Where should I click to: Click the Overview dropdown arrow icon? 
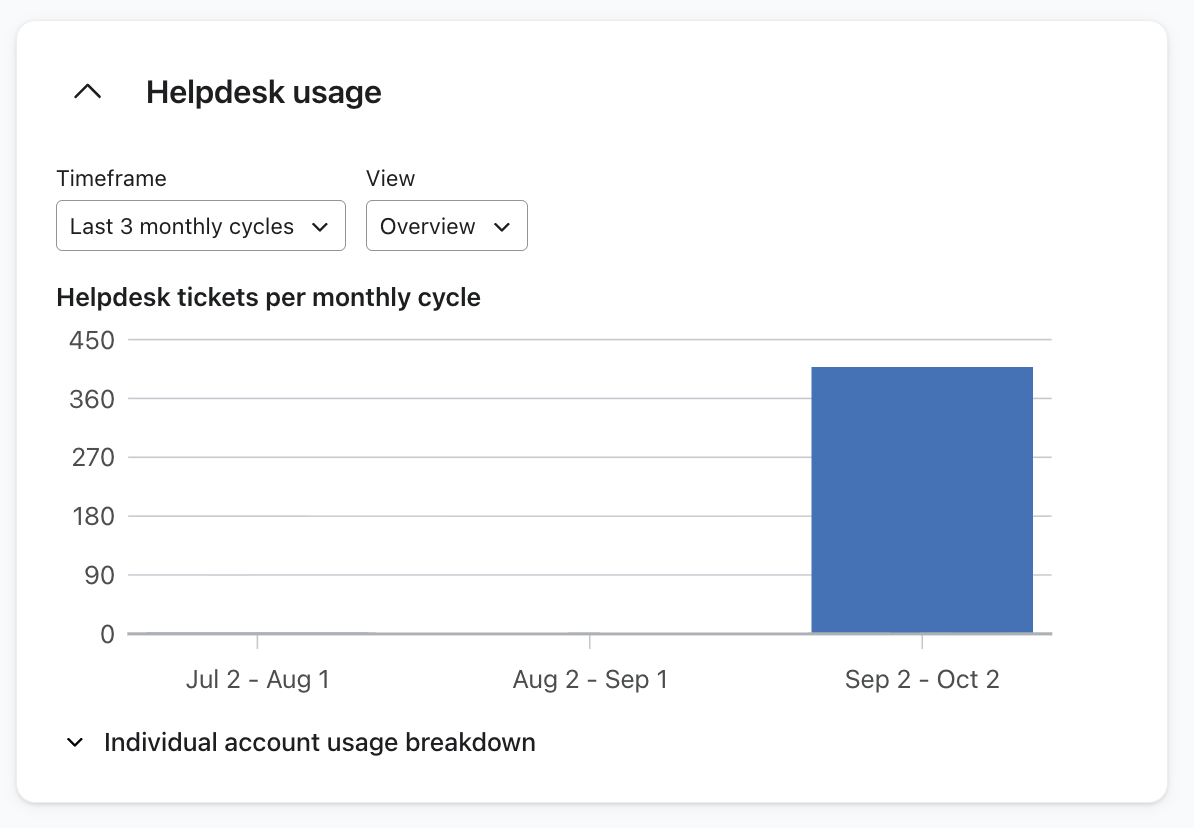[x=502, y=227]
